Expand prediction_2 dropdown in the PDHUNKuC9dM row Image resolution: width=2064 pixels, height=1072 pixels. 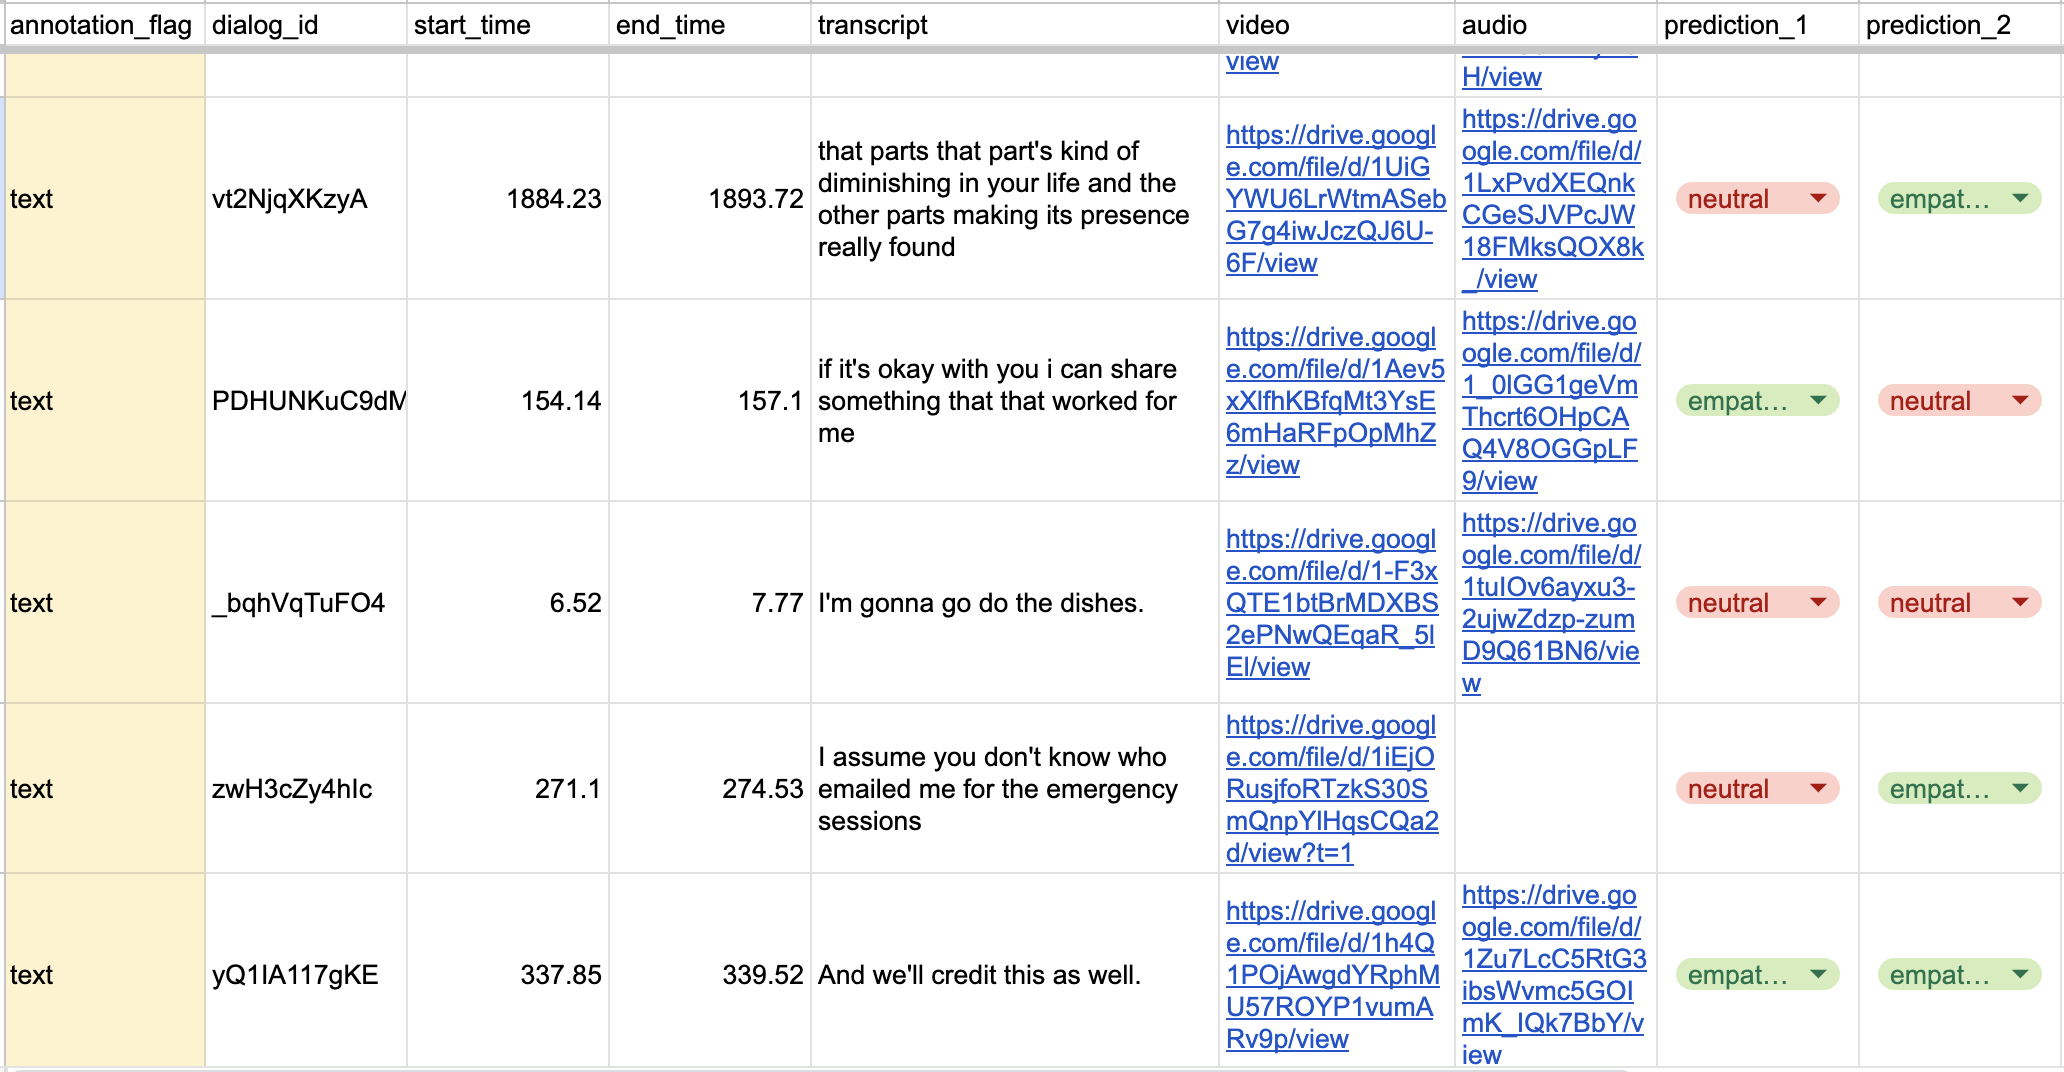tap(1959, 401)
